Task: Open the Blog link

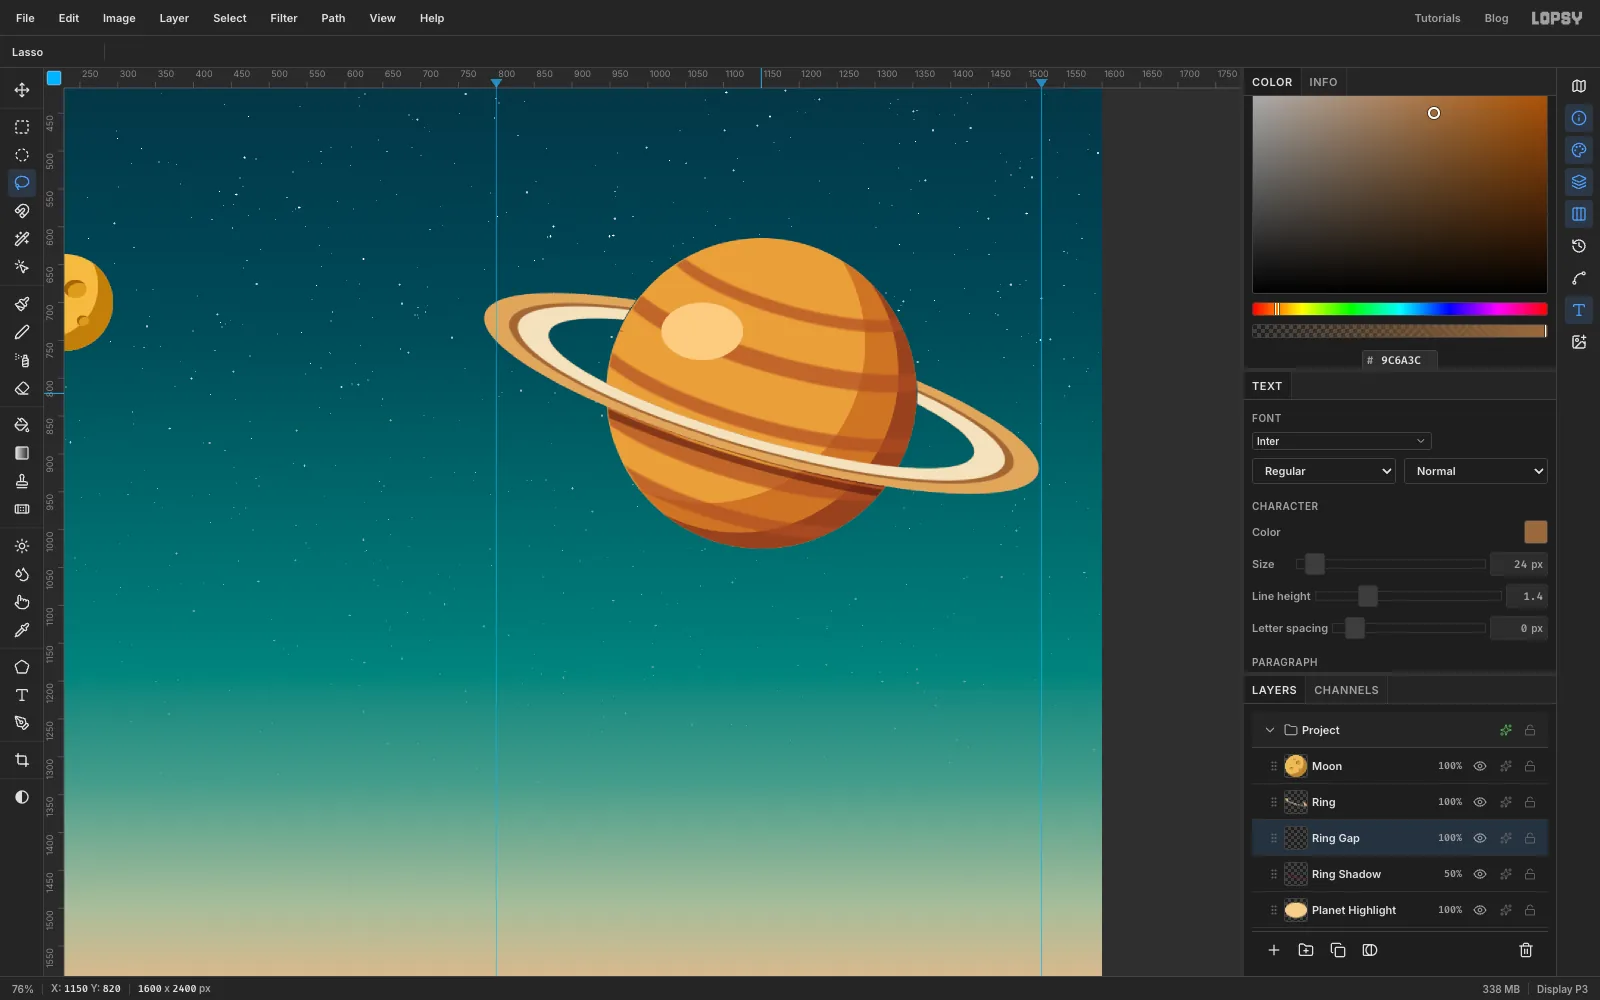Action: coord(1496,18)
